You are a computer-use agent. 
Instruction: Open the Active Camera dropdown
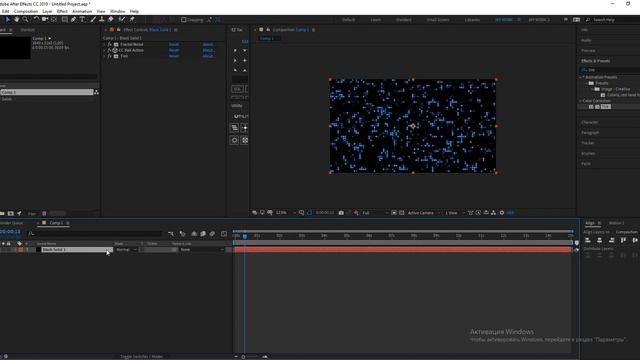(x=424, y=213)
